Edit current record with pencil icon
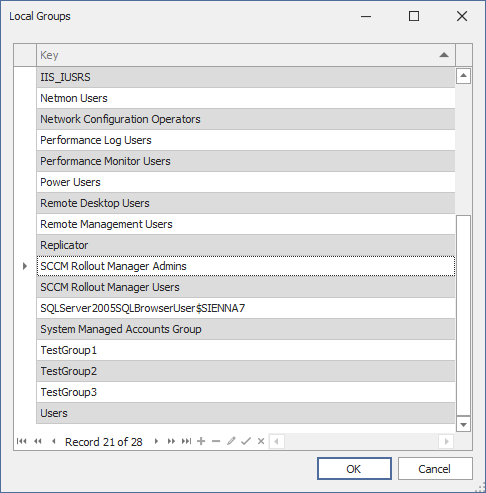The height and width of the screenshot is (493, 486). pyautogui.click(x=231, y=441)
